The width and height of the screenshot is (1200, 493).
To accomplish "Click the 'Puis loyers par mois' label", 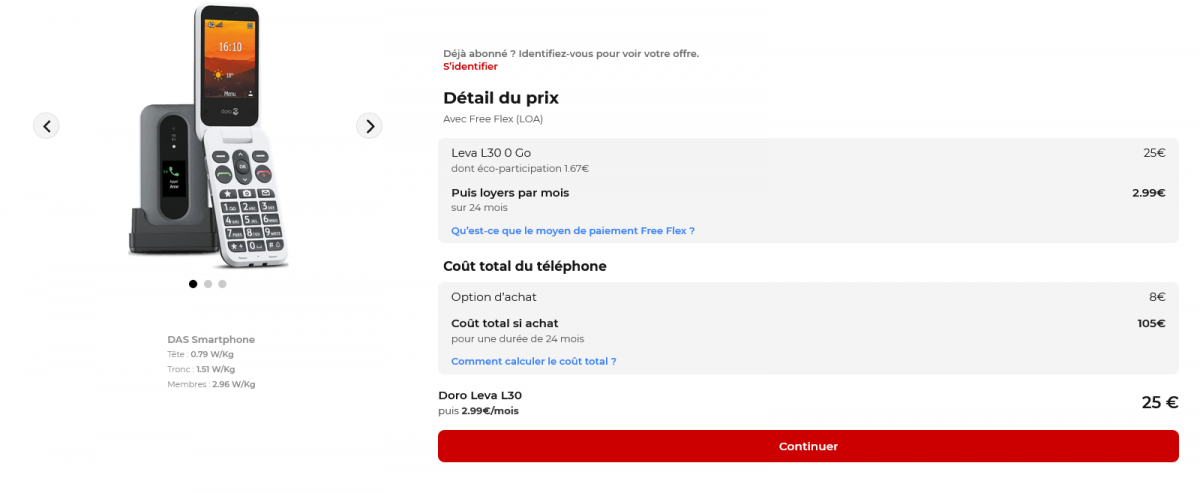I will (510, 193).
